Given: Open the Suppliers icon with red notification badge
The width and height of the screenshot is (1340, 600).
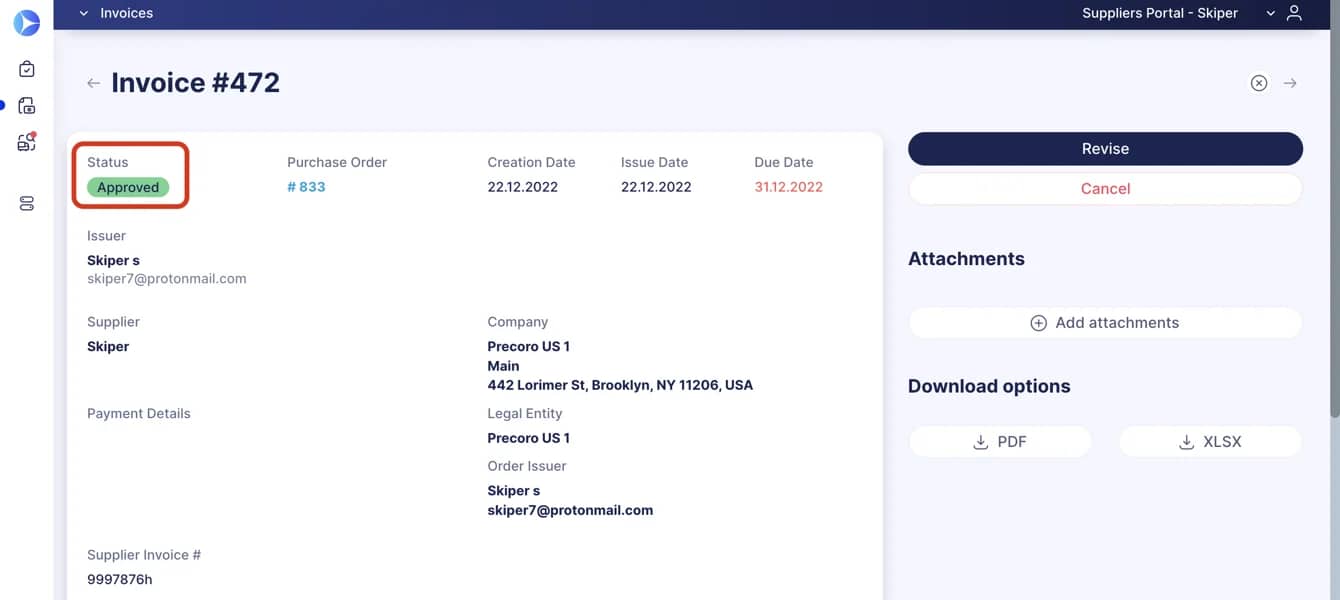Looking at the screenshot, I should (26, 142).
